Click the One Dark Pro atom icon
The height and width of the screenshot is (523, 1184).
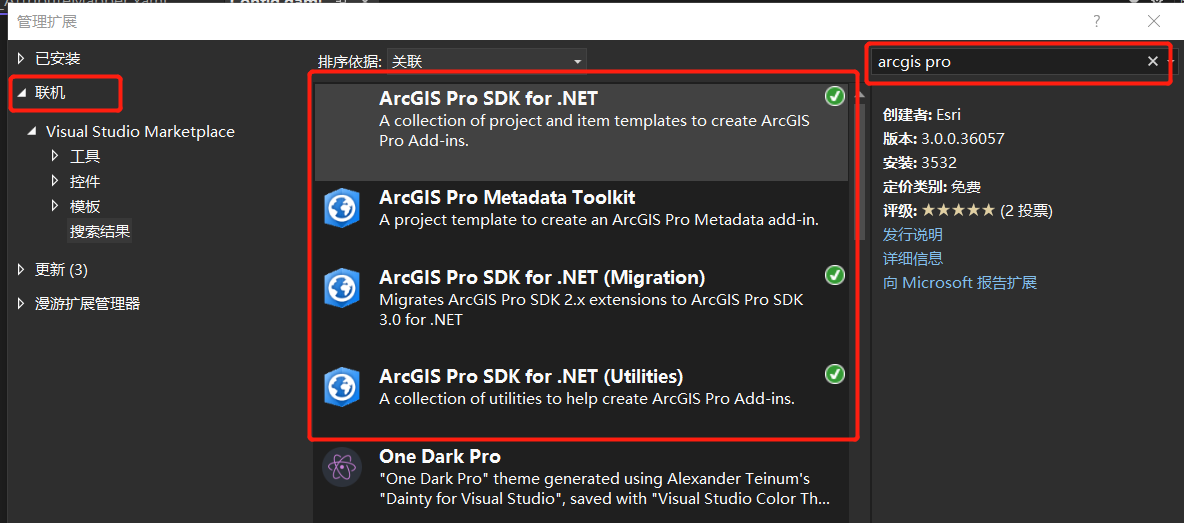click(341, 466)
